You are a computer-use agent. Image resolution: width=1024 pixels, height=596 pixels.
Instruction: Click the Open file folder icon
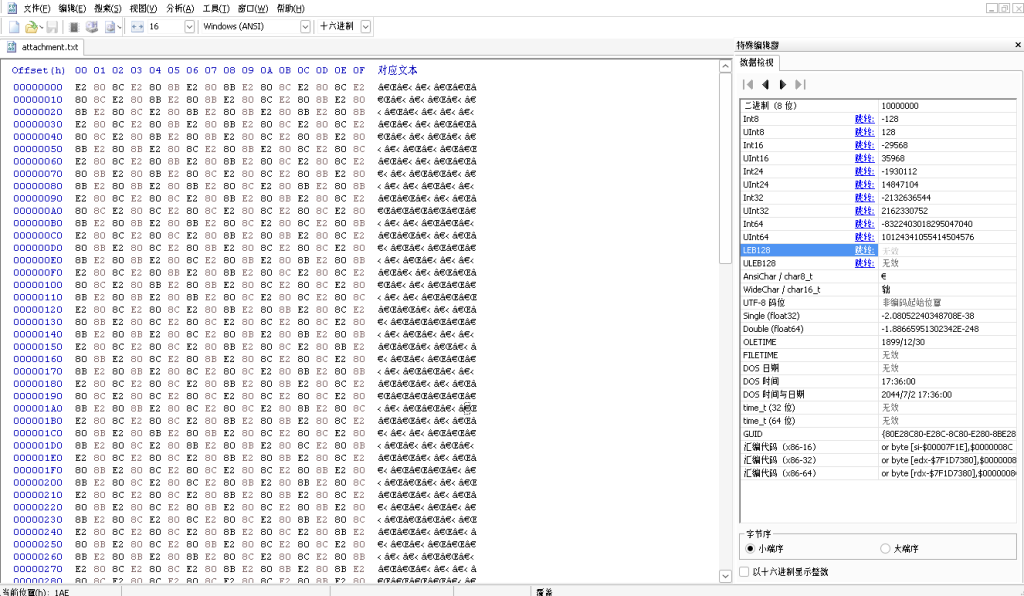tap(31, 26)
